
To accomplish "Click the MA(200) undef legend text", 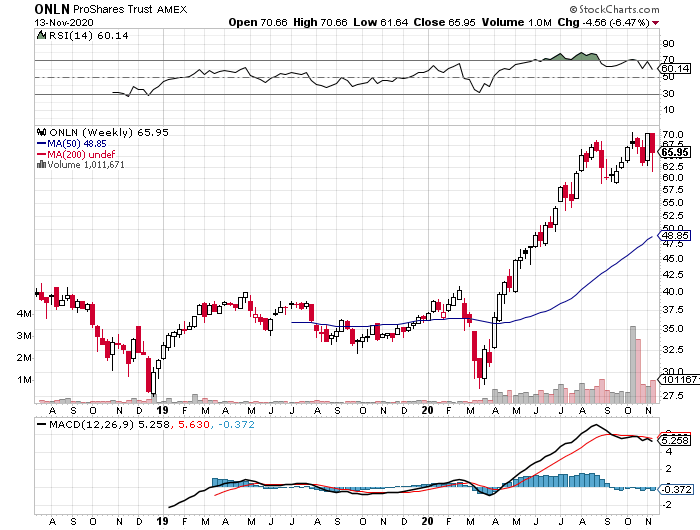I will (x=81, y=154).
